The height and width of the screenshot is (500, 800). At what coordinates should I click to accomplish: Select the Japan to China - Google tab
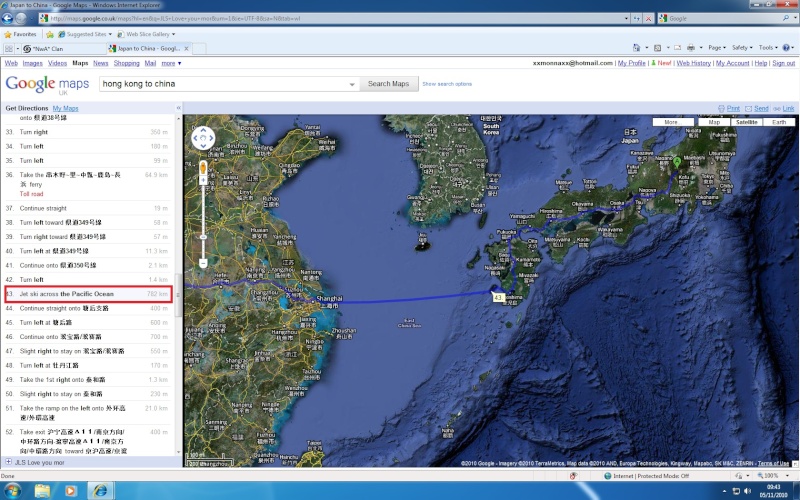click(148, 48)
